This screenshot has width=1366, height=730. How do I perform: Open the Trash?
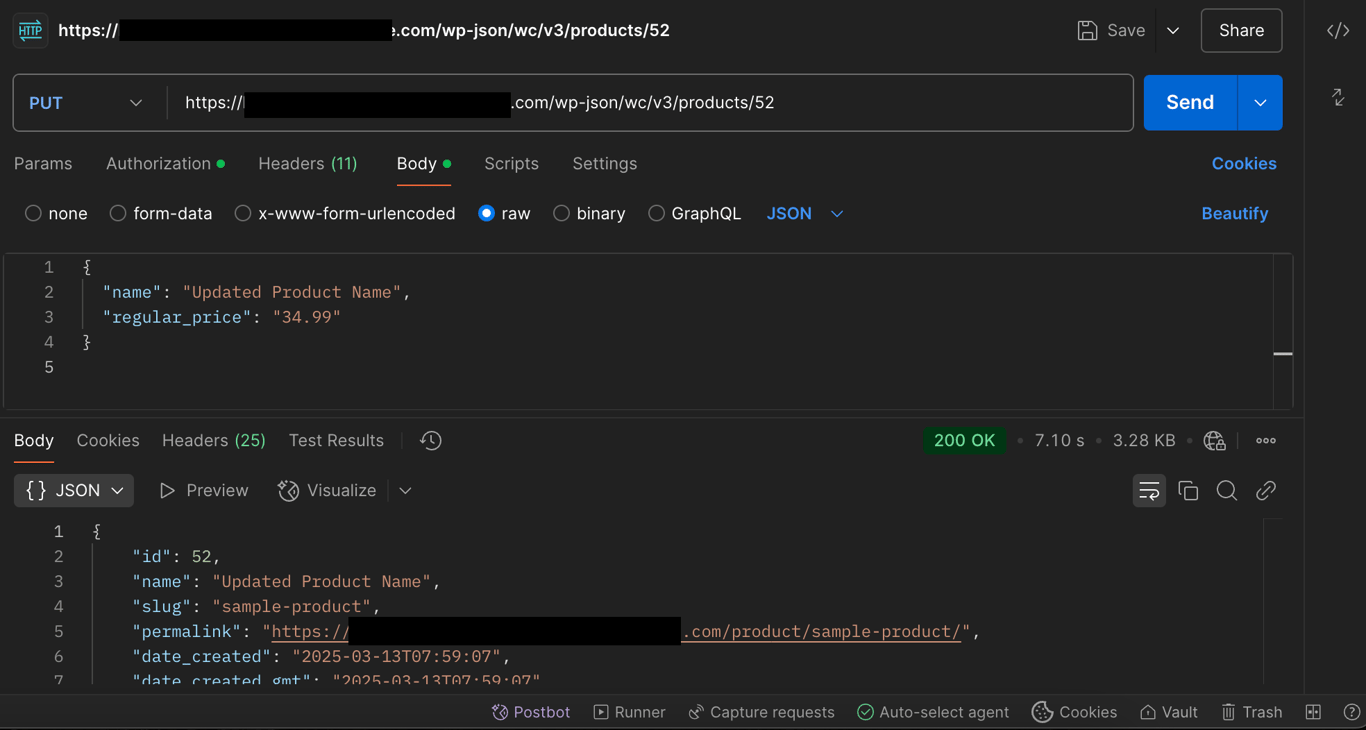(1252, 712)
